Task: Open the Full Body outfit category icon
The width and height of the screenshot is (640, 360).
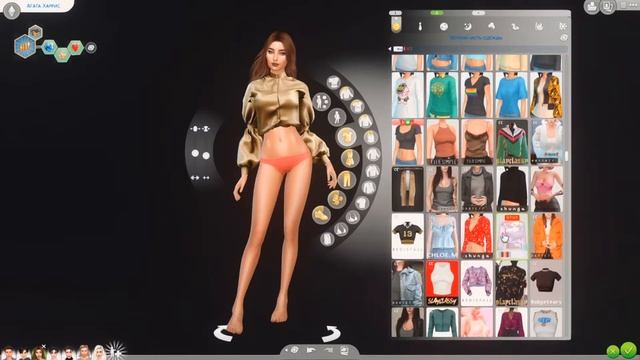Action: point(350,158)
